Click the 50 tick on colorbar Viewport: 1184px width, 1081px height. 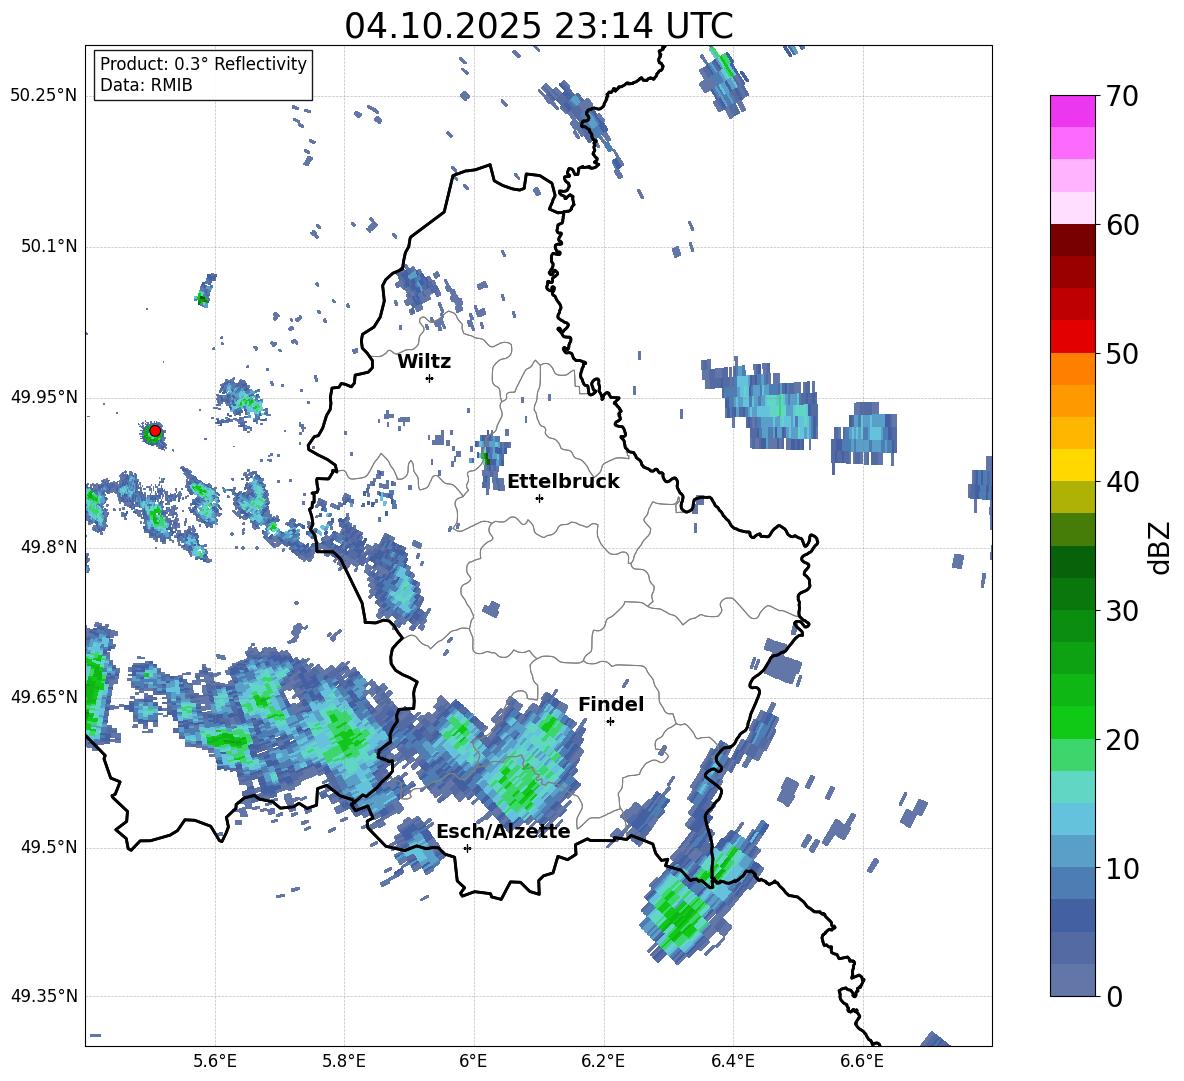click(1122, 354)
